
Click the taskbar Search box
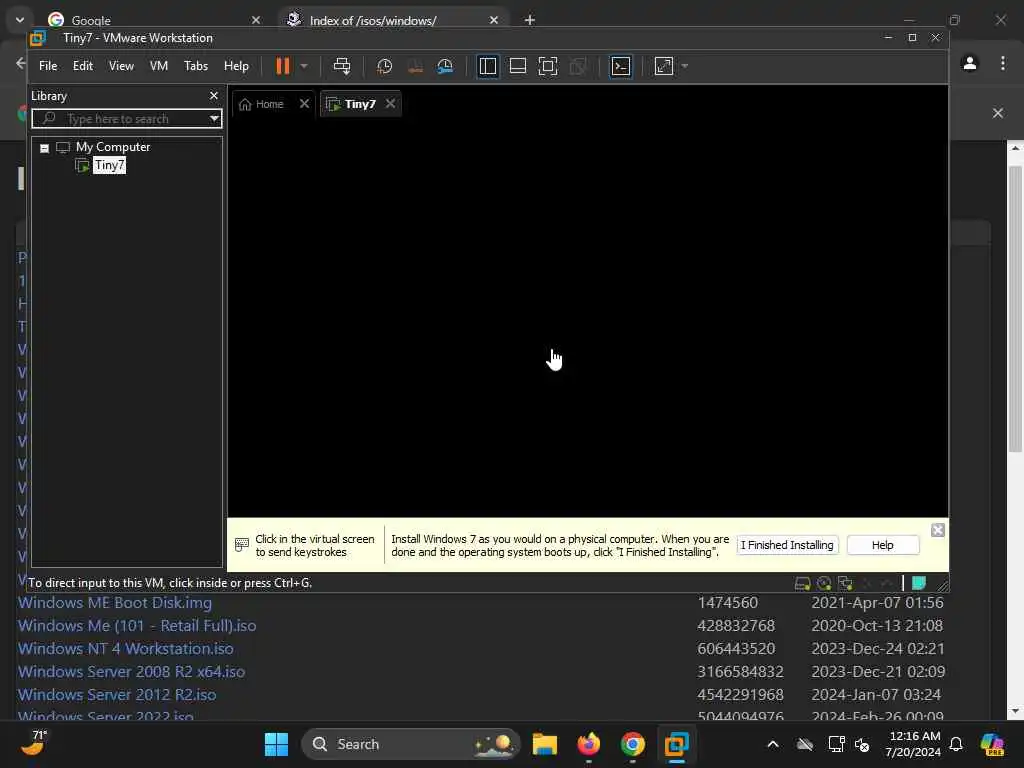[411, 744]
